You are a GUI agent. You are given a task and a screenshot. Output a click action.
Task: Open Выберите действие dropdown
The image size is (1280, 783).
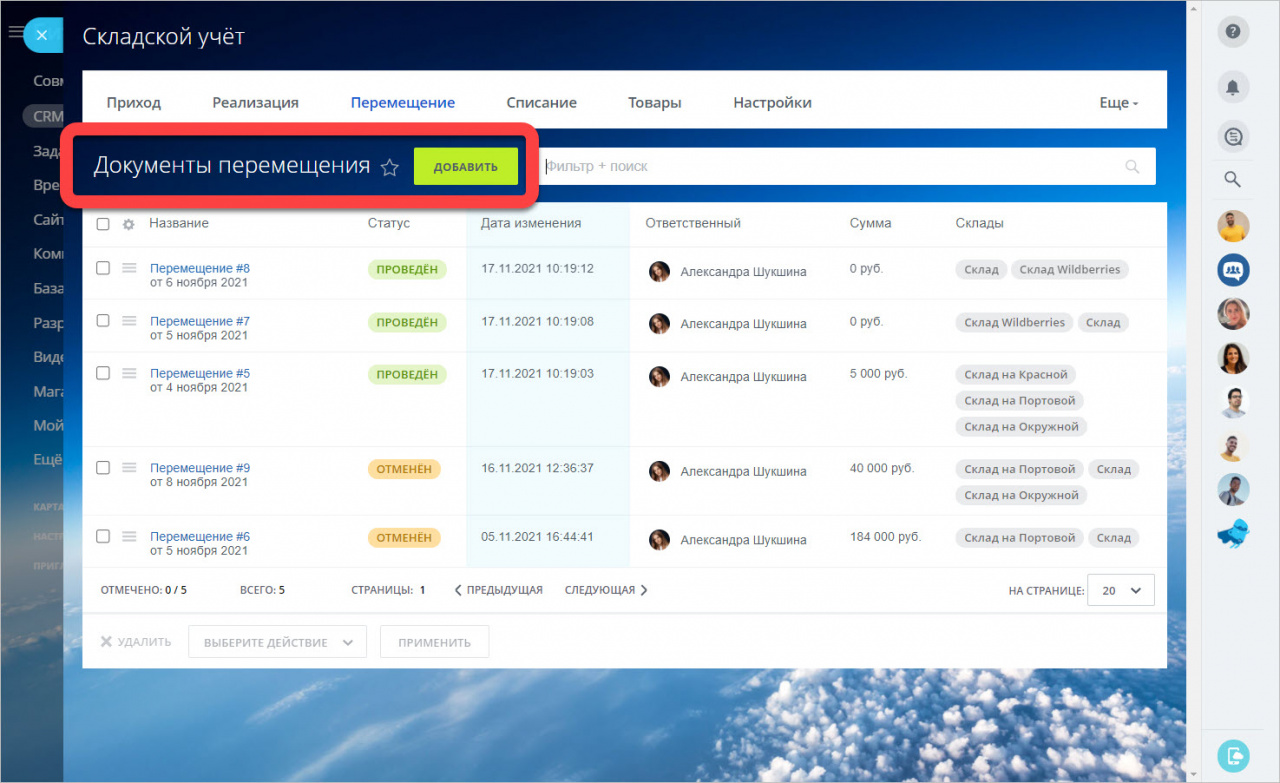coord(277,642)
